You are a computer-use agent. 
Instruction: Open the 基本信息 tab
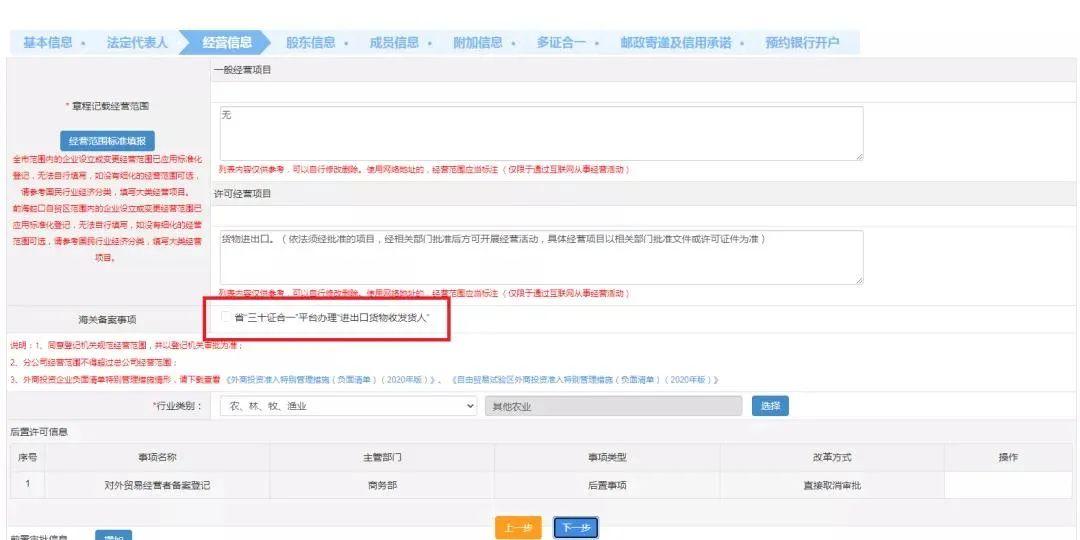coord(48,43)
